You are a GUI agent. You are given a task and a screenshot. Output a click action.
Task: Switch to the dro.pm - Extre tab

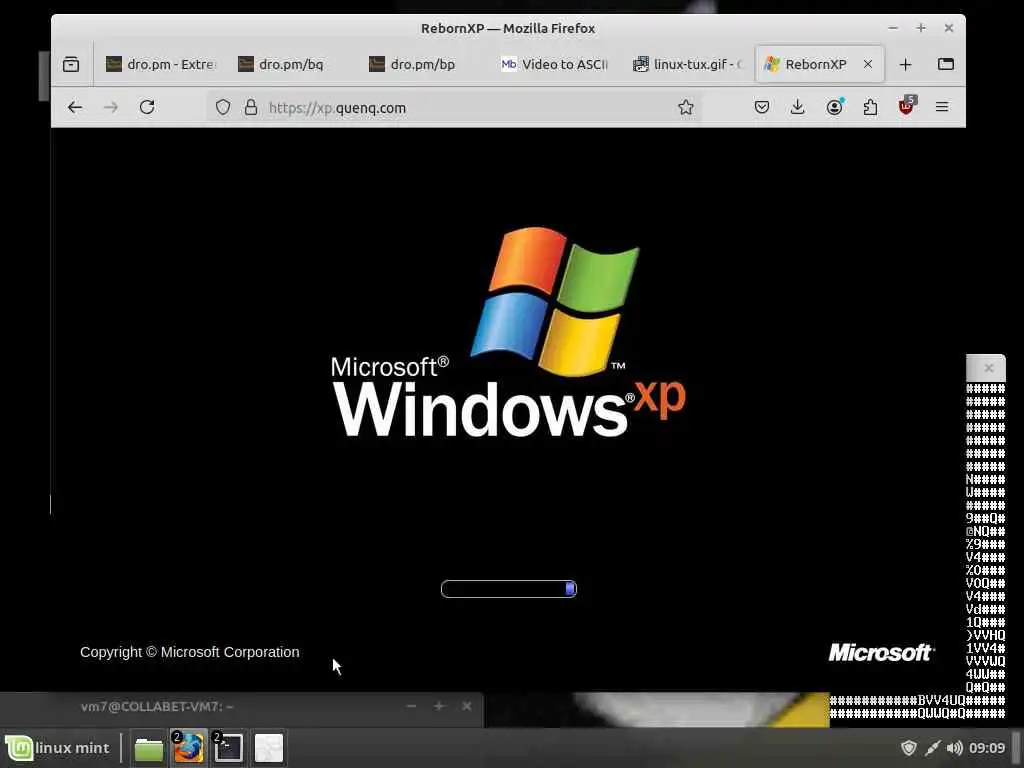coord(161,64)
